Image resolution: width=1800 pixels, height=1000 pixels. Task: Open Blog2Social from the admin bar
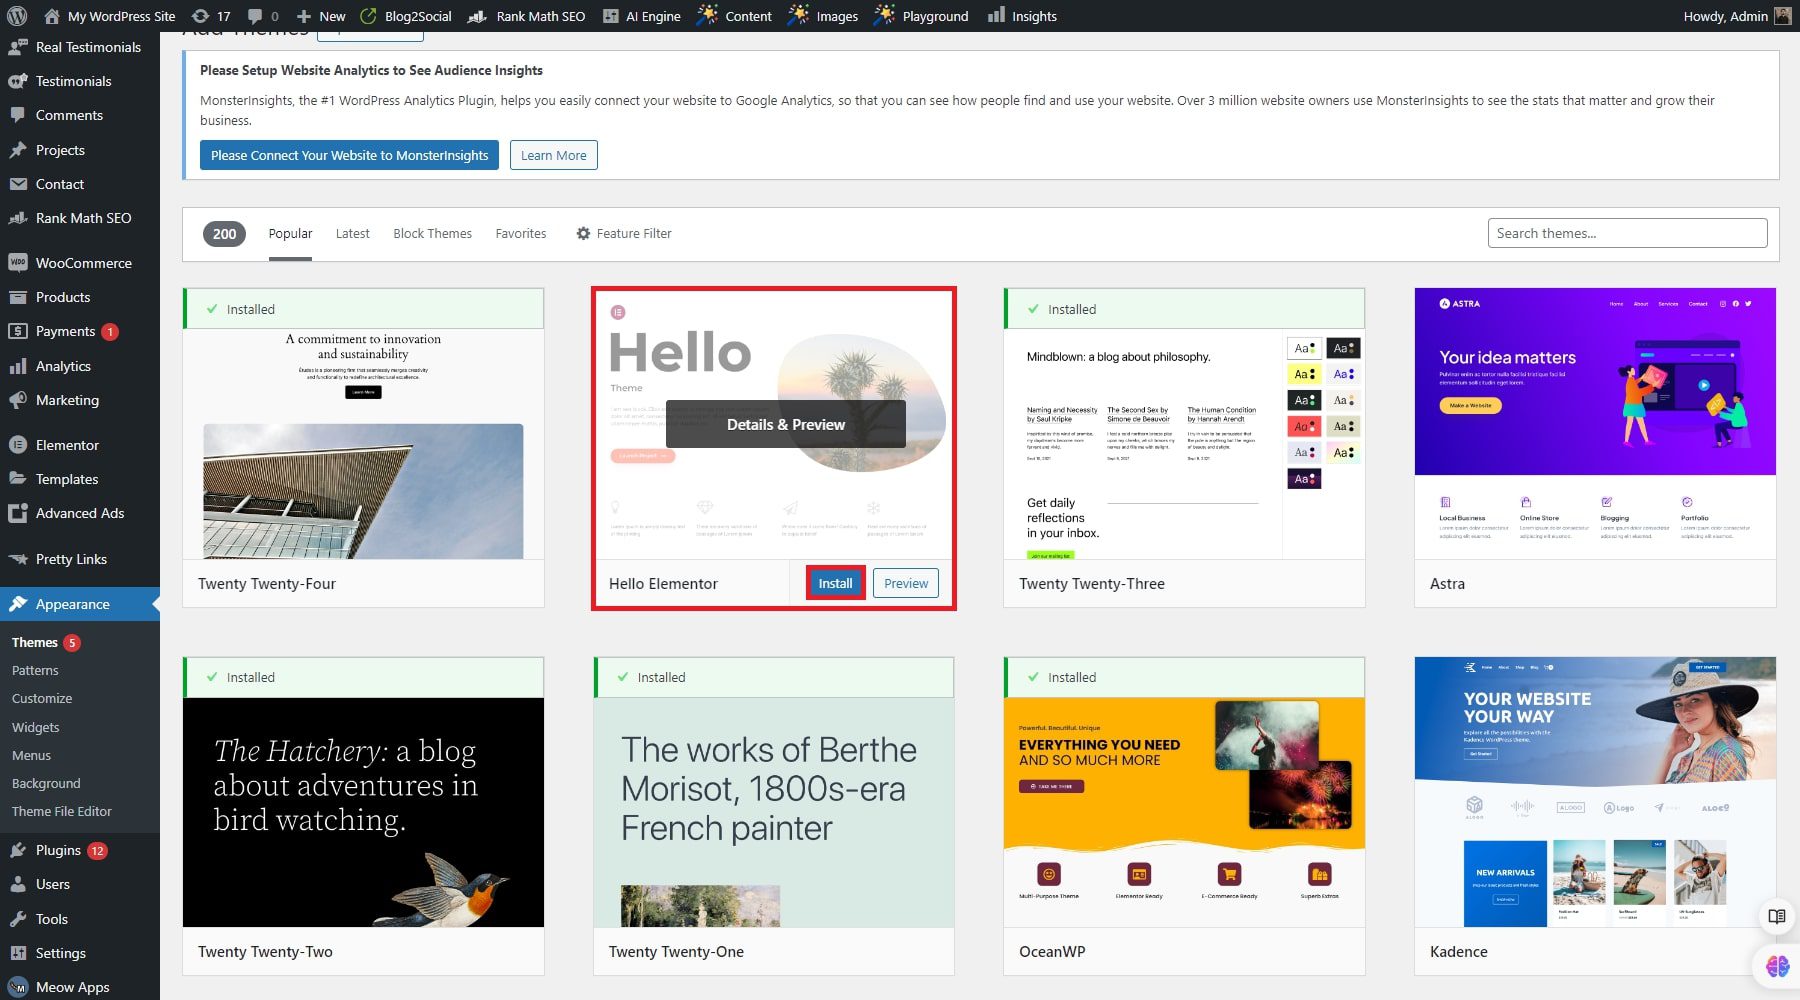[x=406, y=15]
